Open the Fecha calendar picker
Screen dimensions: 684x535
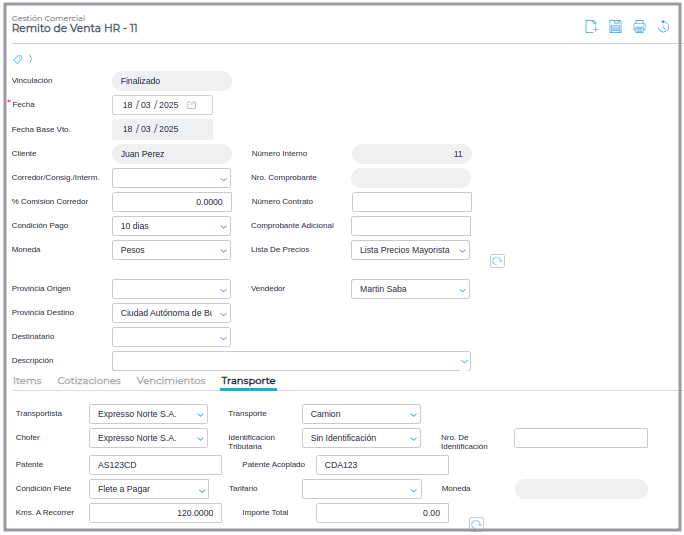click(192, 105)
